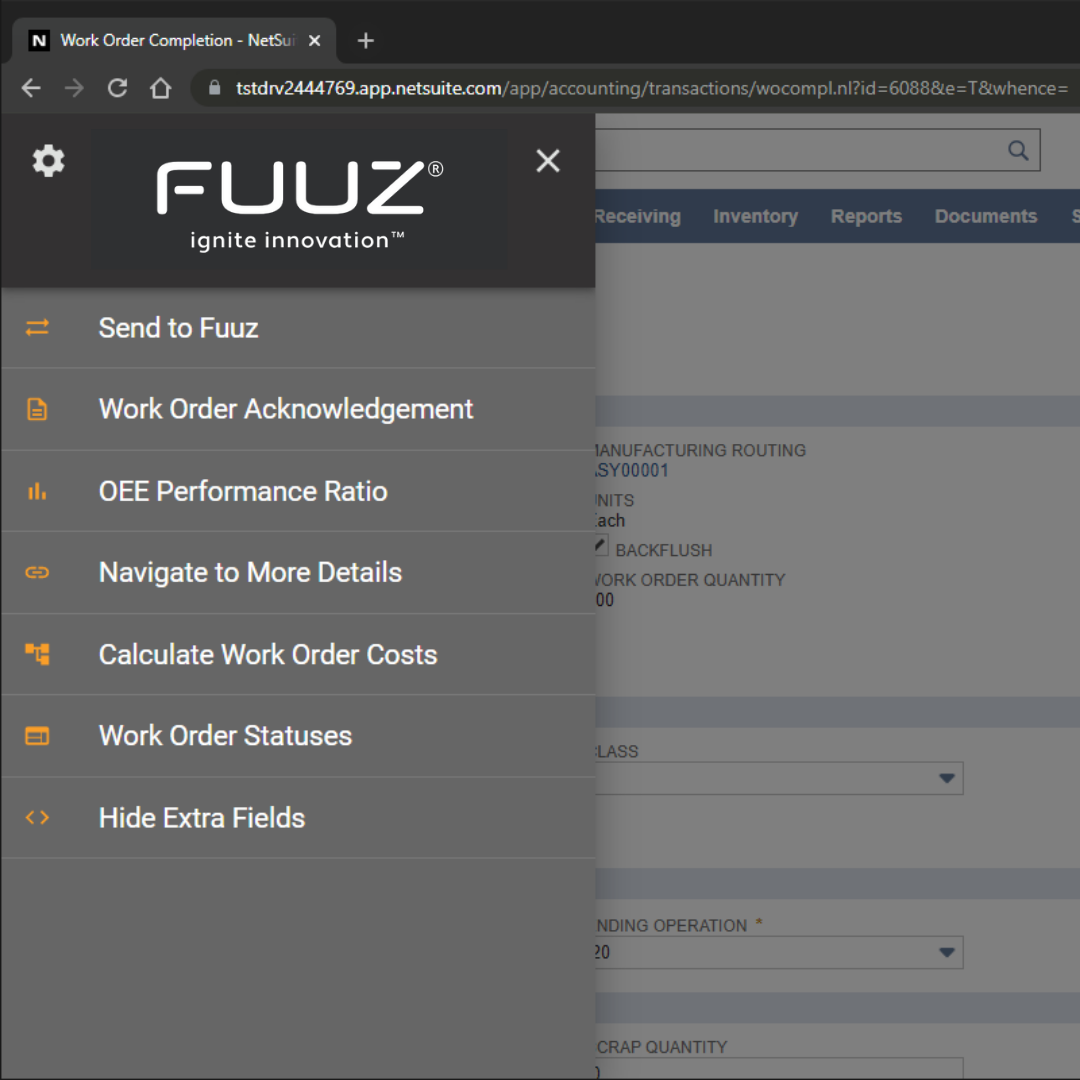Open a new browser tab
The height and width of the screenshot is (1080, 1080).
tap(366, 41)
